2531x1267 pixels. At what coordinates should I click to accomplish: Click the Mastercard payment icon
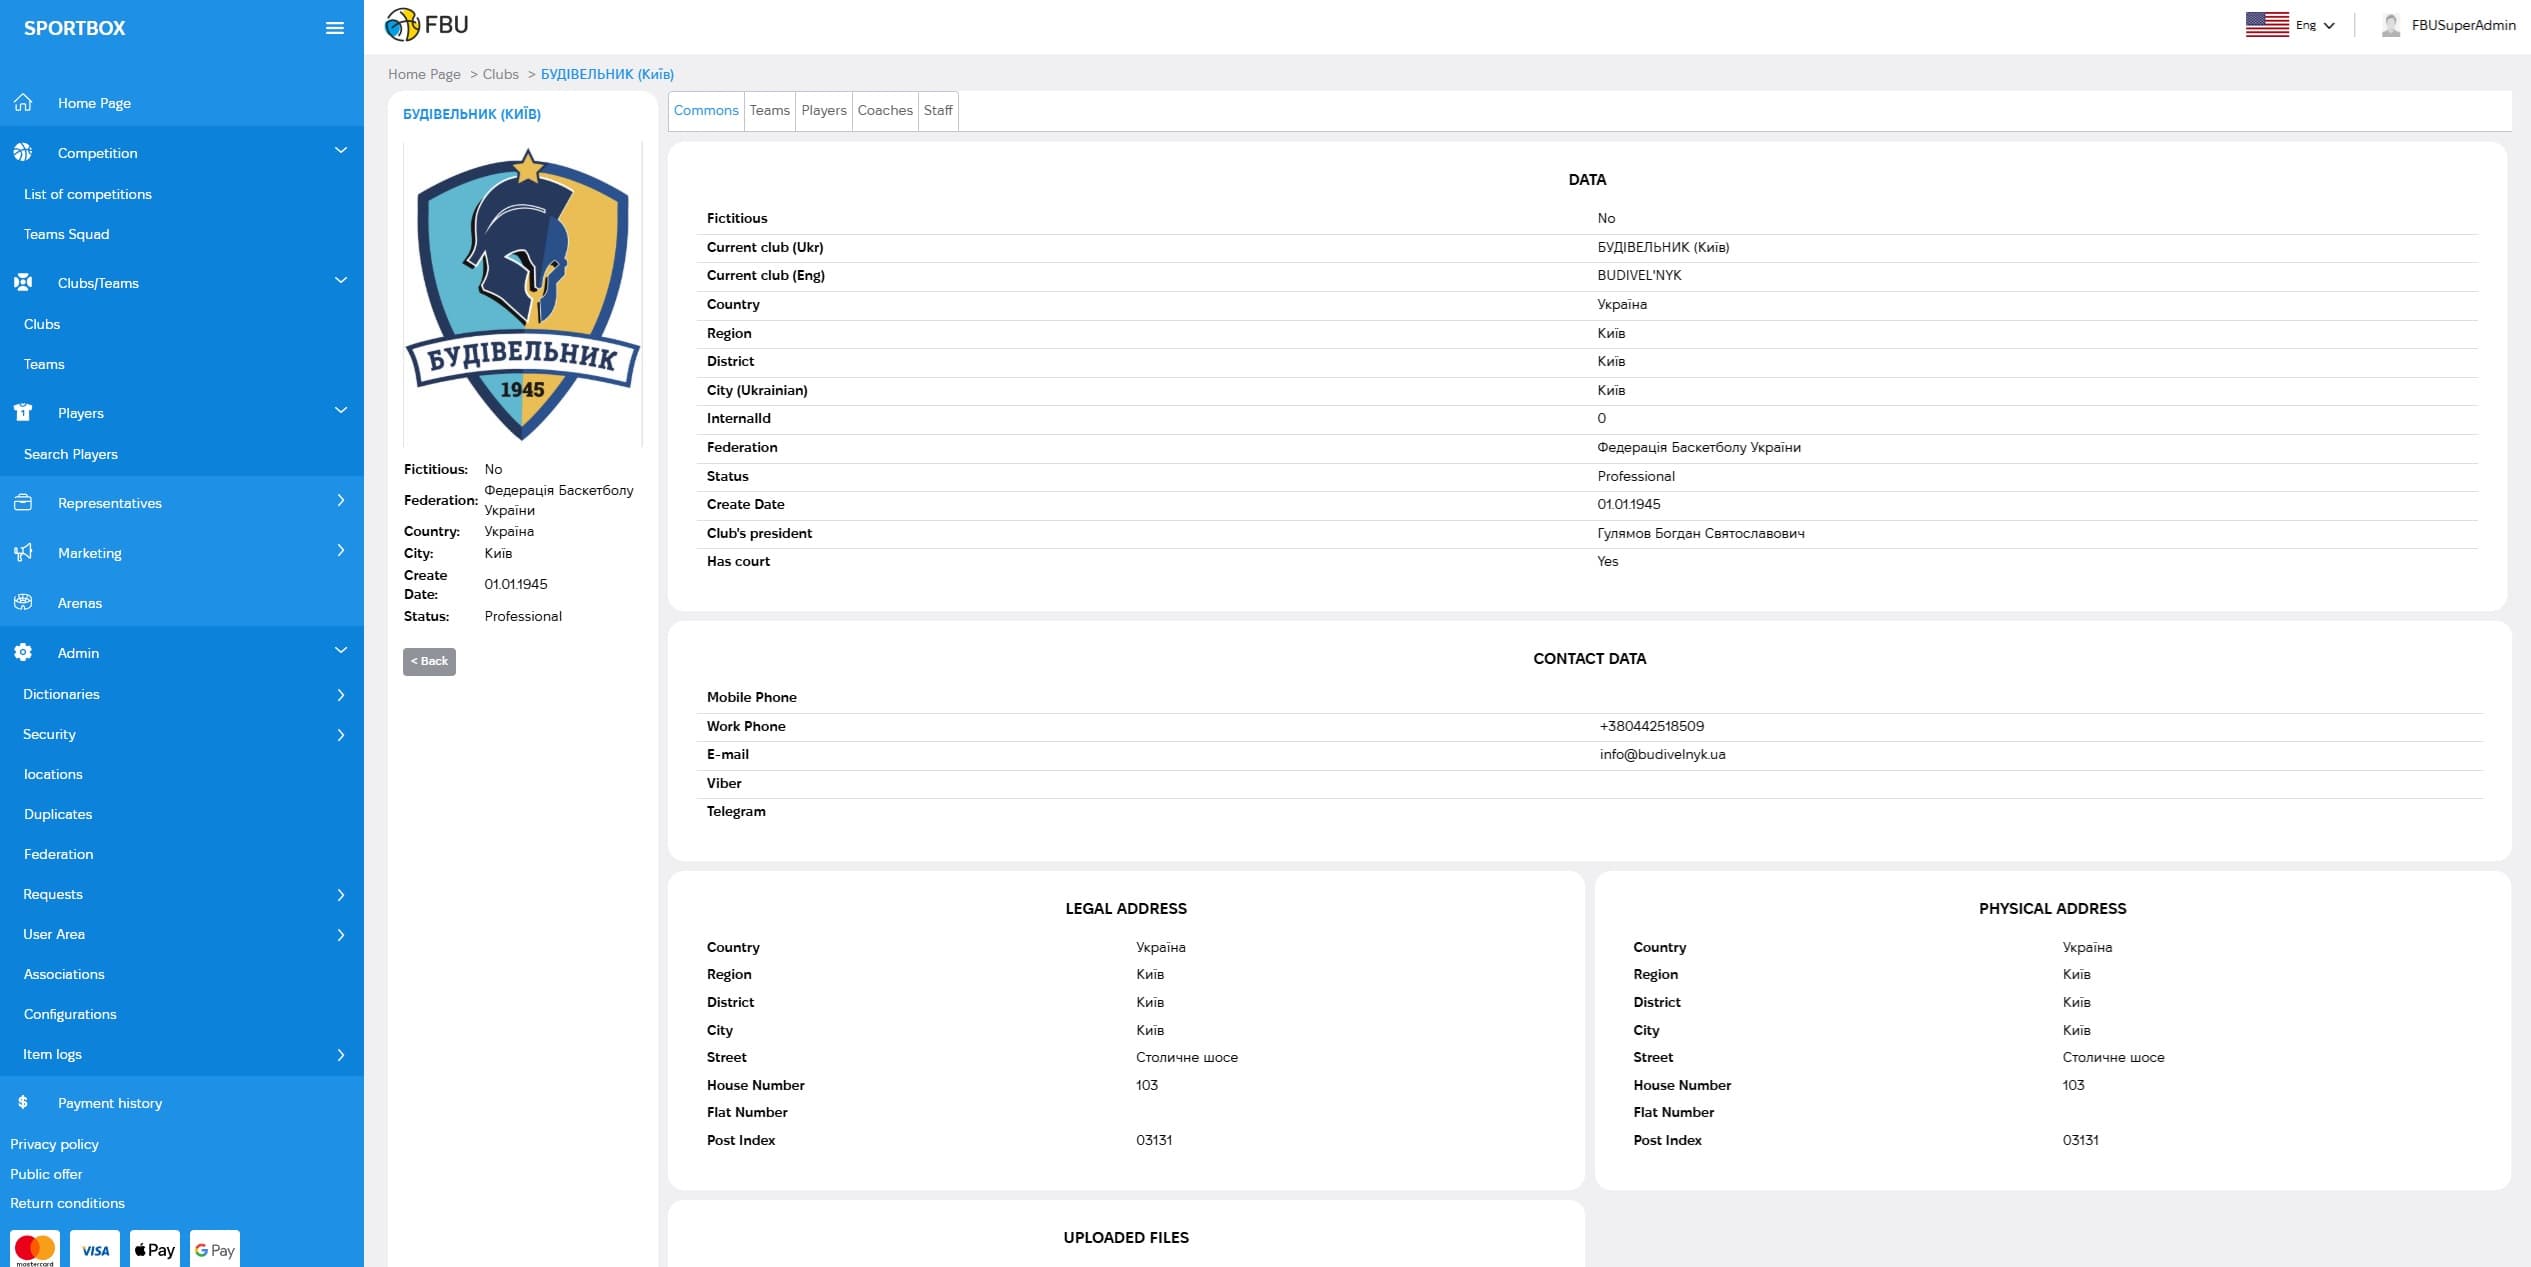click(x=35, y=1249)
